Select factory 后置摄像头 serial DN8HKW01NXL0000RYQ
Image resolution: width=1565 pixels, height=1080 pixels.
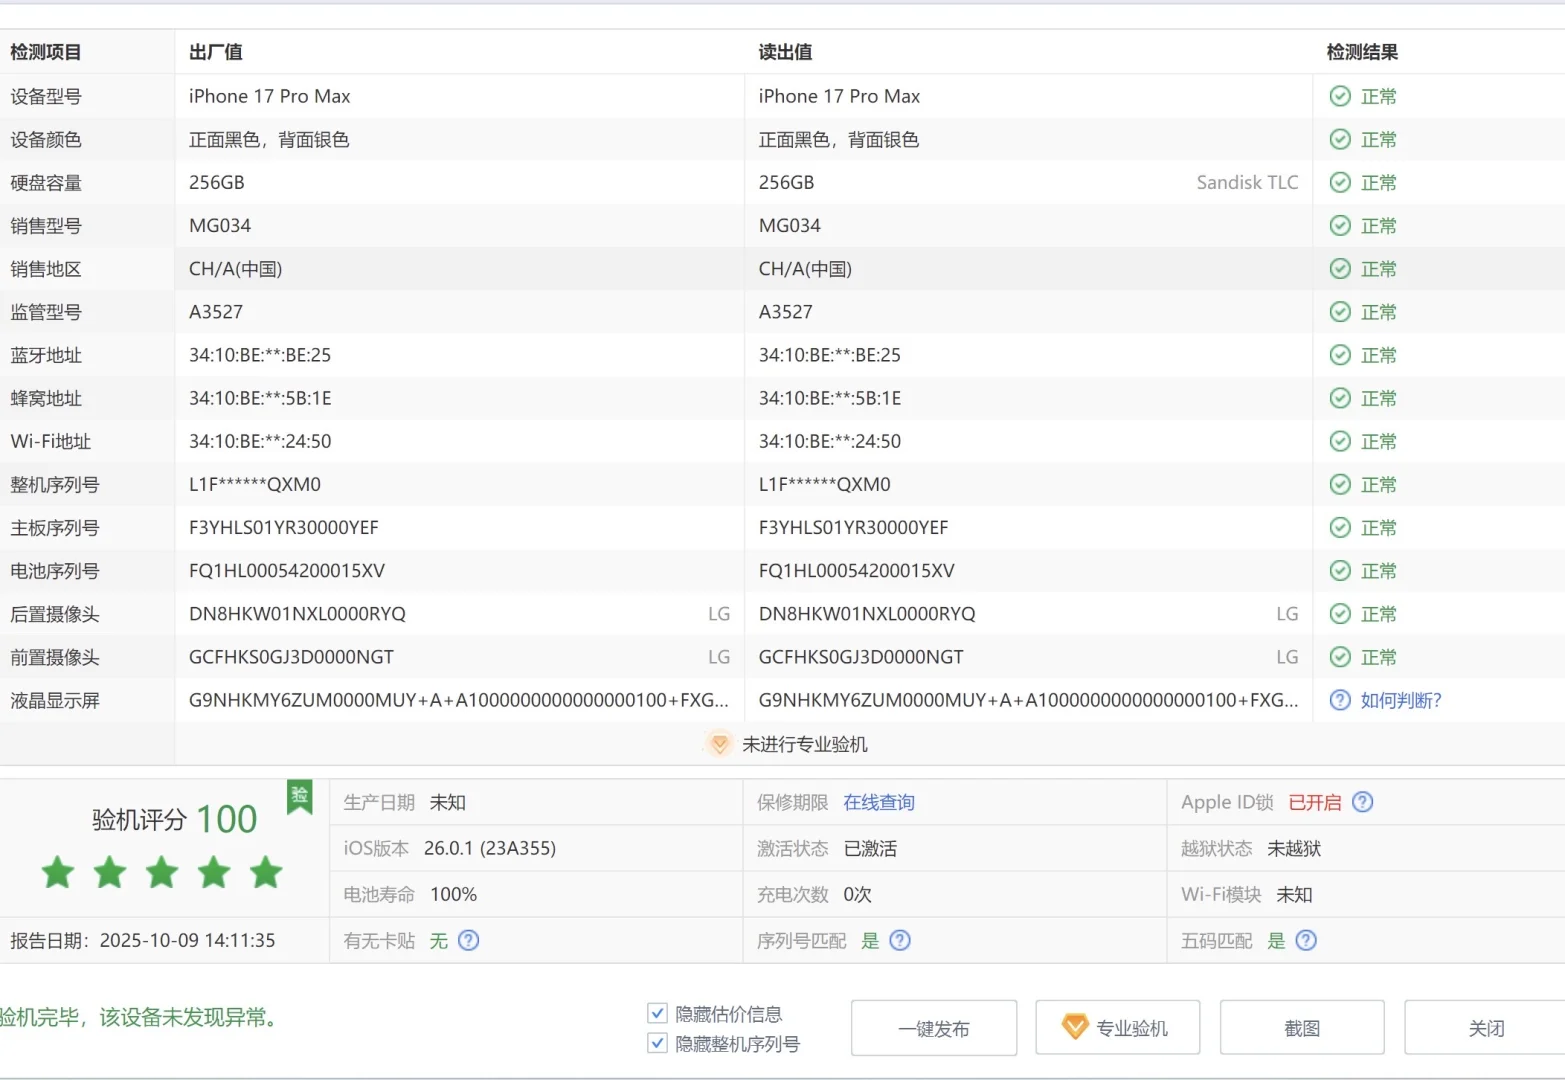pos(298,613)
